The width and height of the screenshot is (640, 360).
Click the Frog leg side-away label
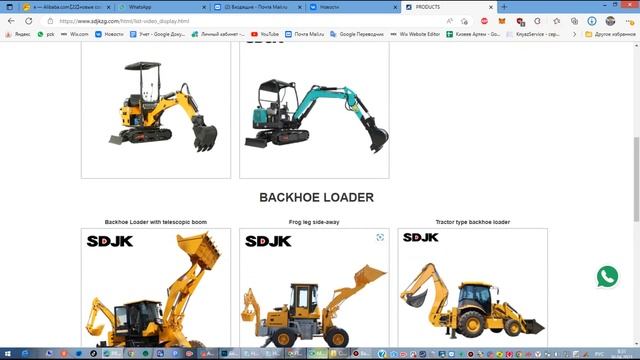coord(314,222)
